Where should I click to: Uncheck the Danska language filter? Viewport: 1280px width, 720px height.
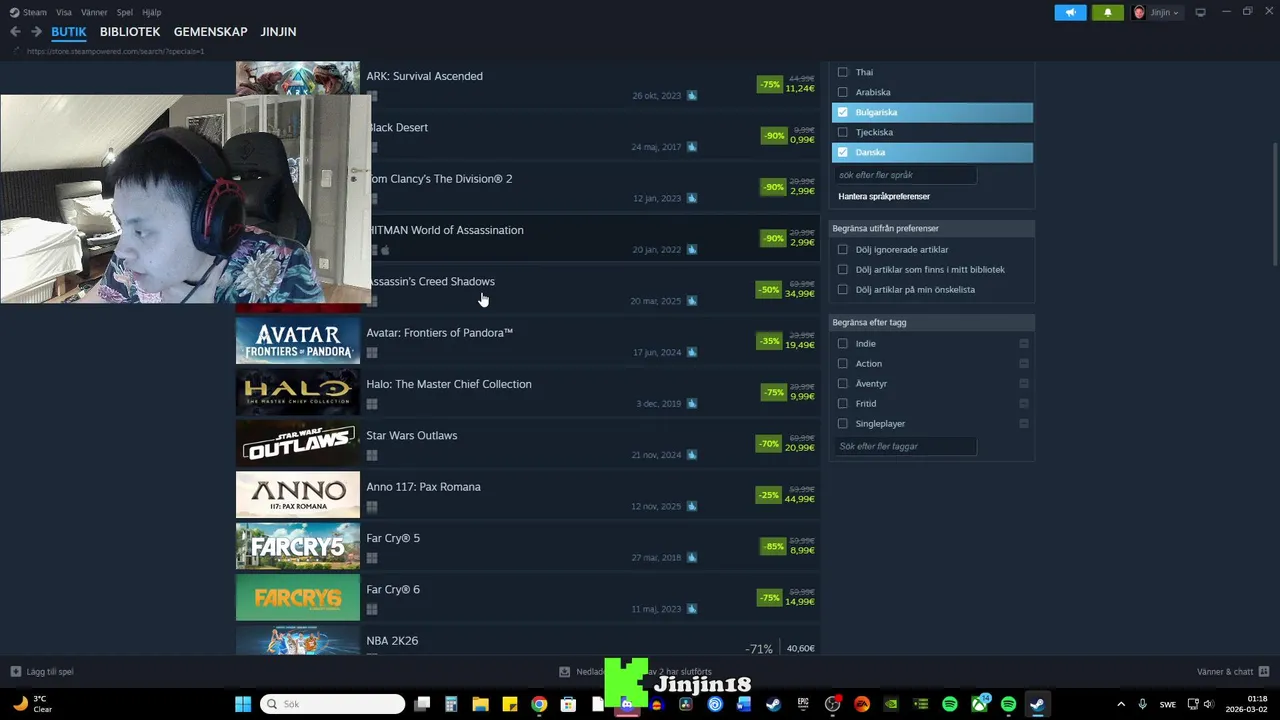click(x=842, y=152)
